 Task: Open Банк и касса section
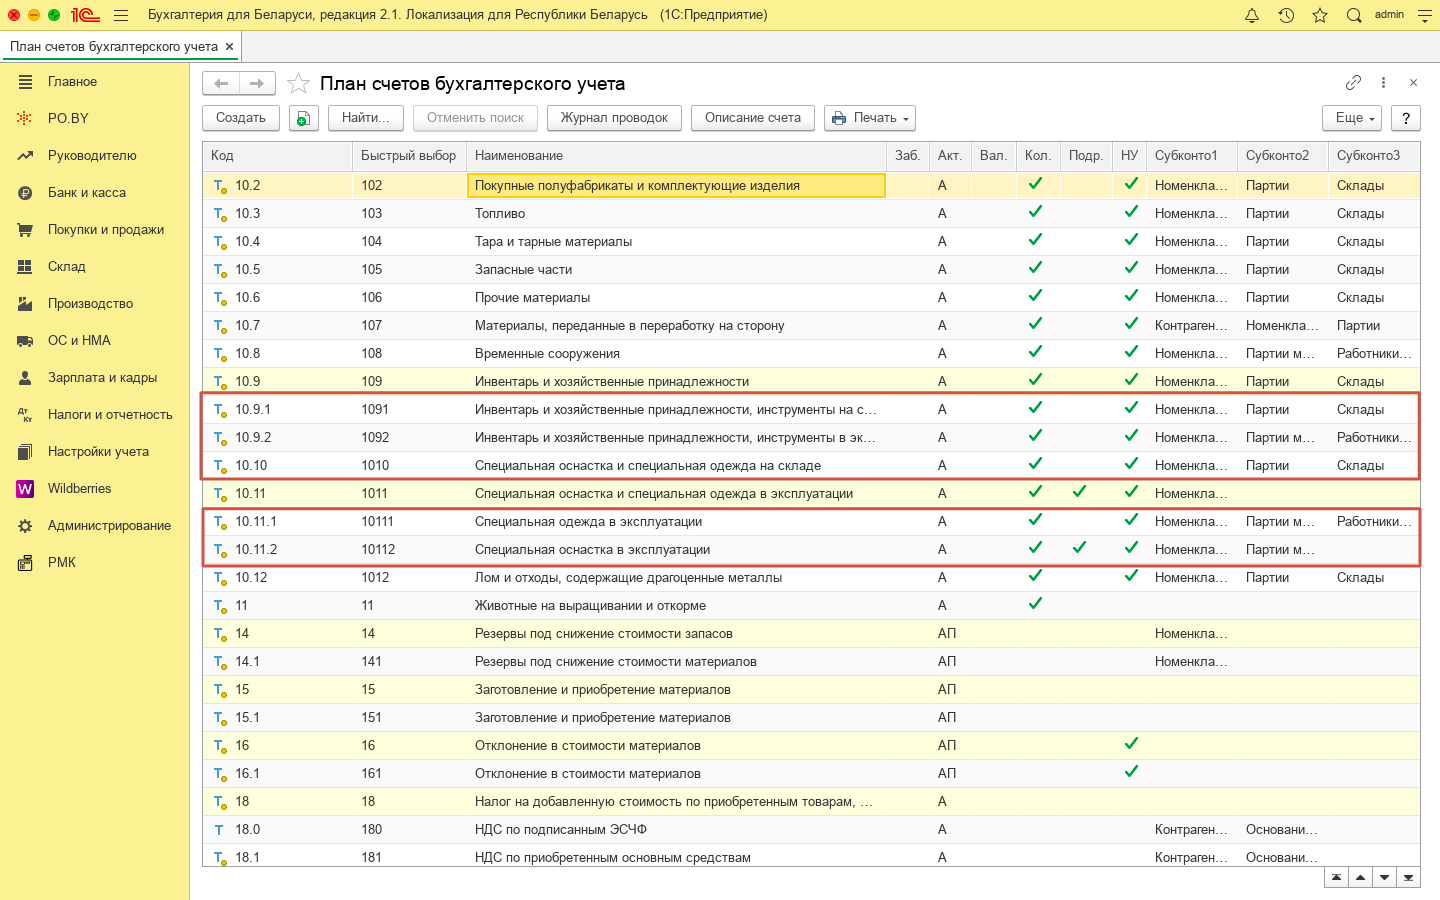click(x=87, y=193)
